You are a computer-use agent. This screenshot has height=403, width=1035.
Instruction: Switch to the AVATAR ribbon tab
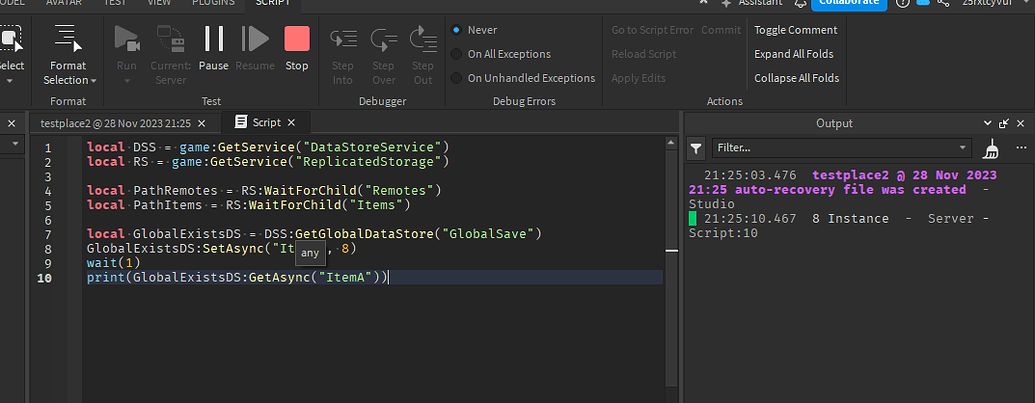tap(64, 3)
